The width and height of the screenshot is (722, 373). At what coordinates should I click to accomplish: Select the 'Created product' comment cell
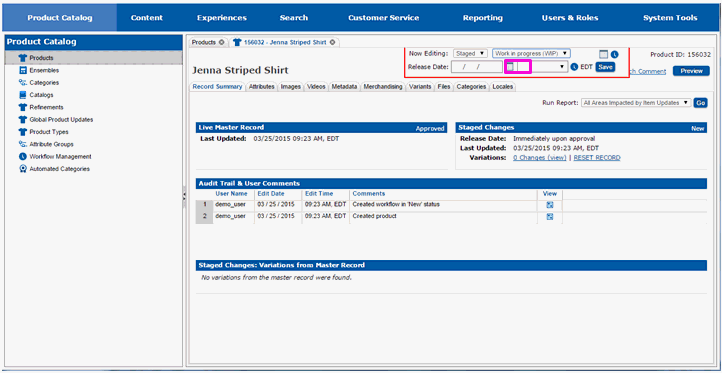[x=374, y=216]
